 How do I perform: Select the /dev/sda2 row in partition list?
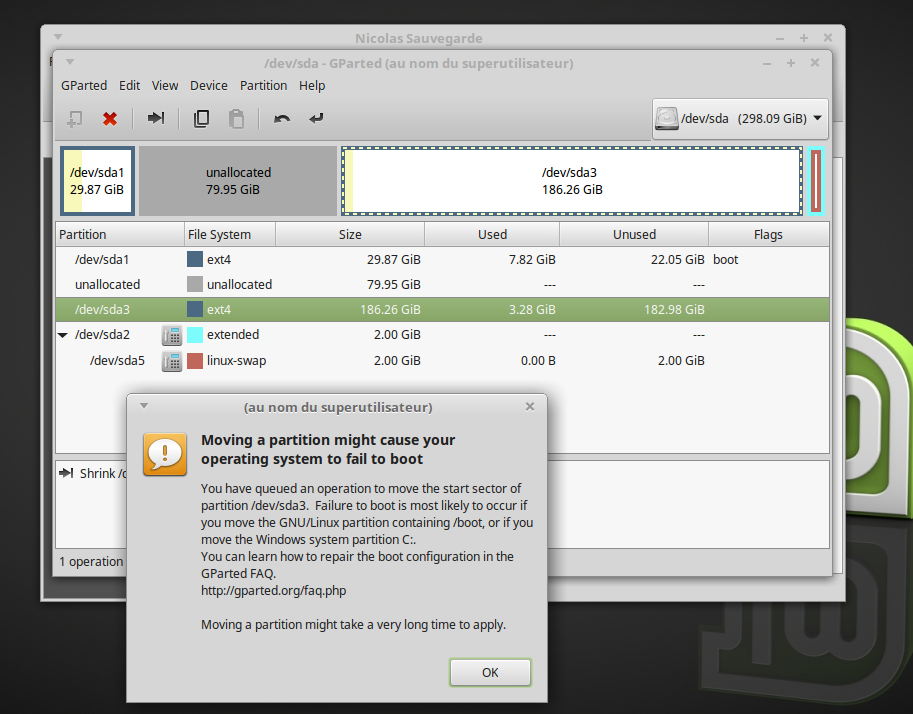pyautogui.click(x=442, y=335)
